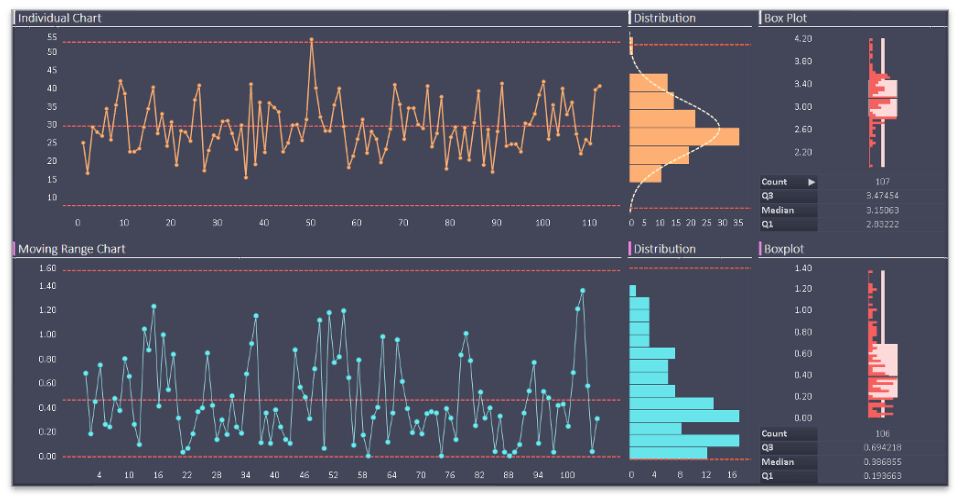The image size is (960, 500).
Task: Select Q3 value 0.694218 in lower table
Action: [882, 448]
